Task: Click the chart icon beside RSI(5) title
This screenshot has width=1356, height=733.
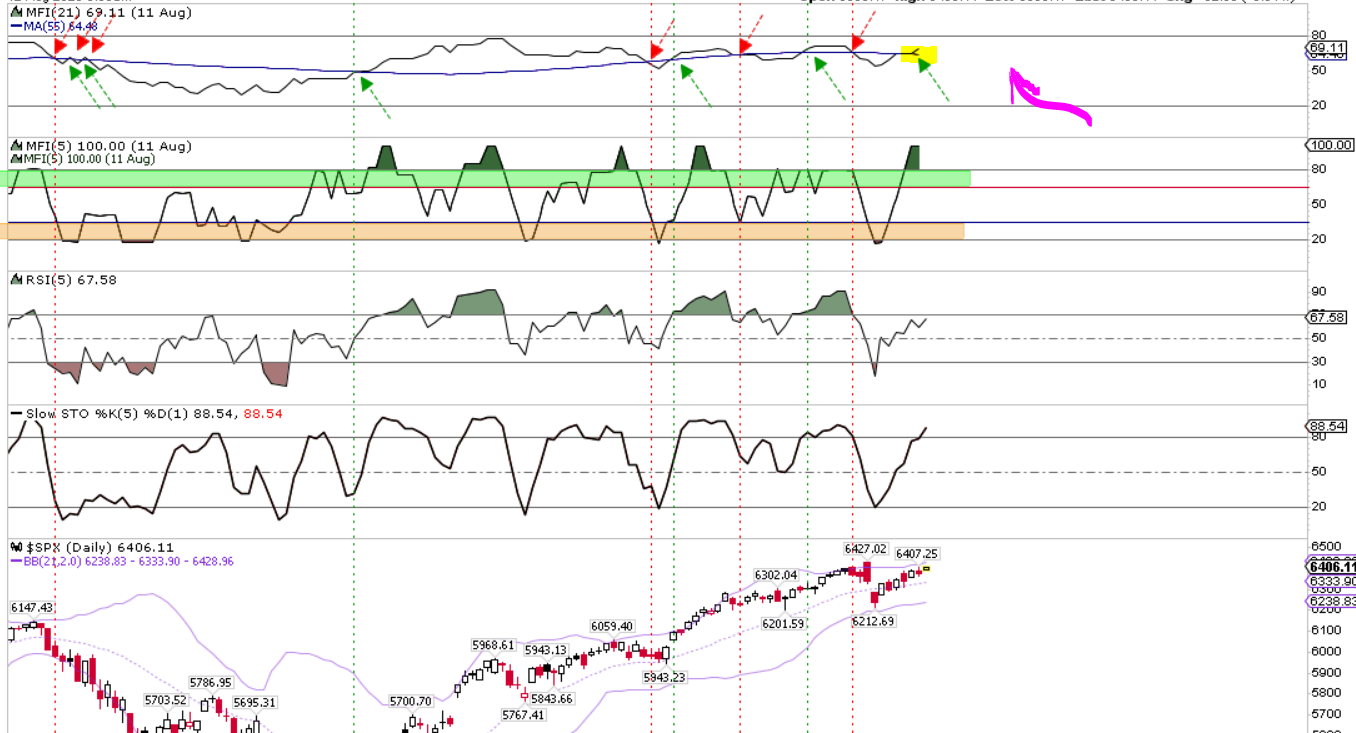Action: click(x=16, y=280)
